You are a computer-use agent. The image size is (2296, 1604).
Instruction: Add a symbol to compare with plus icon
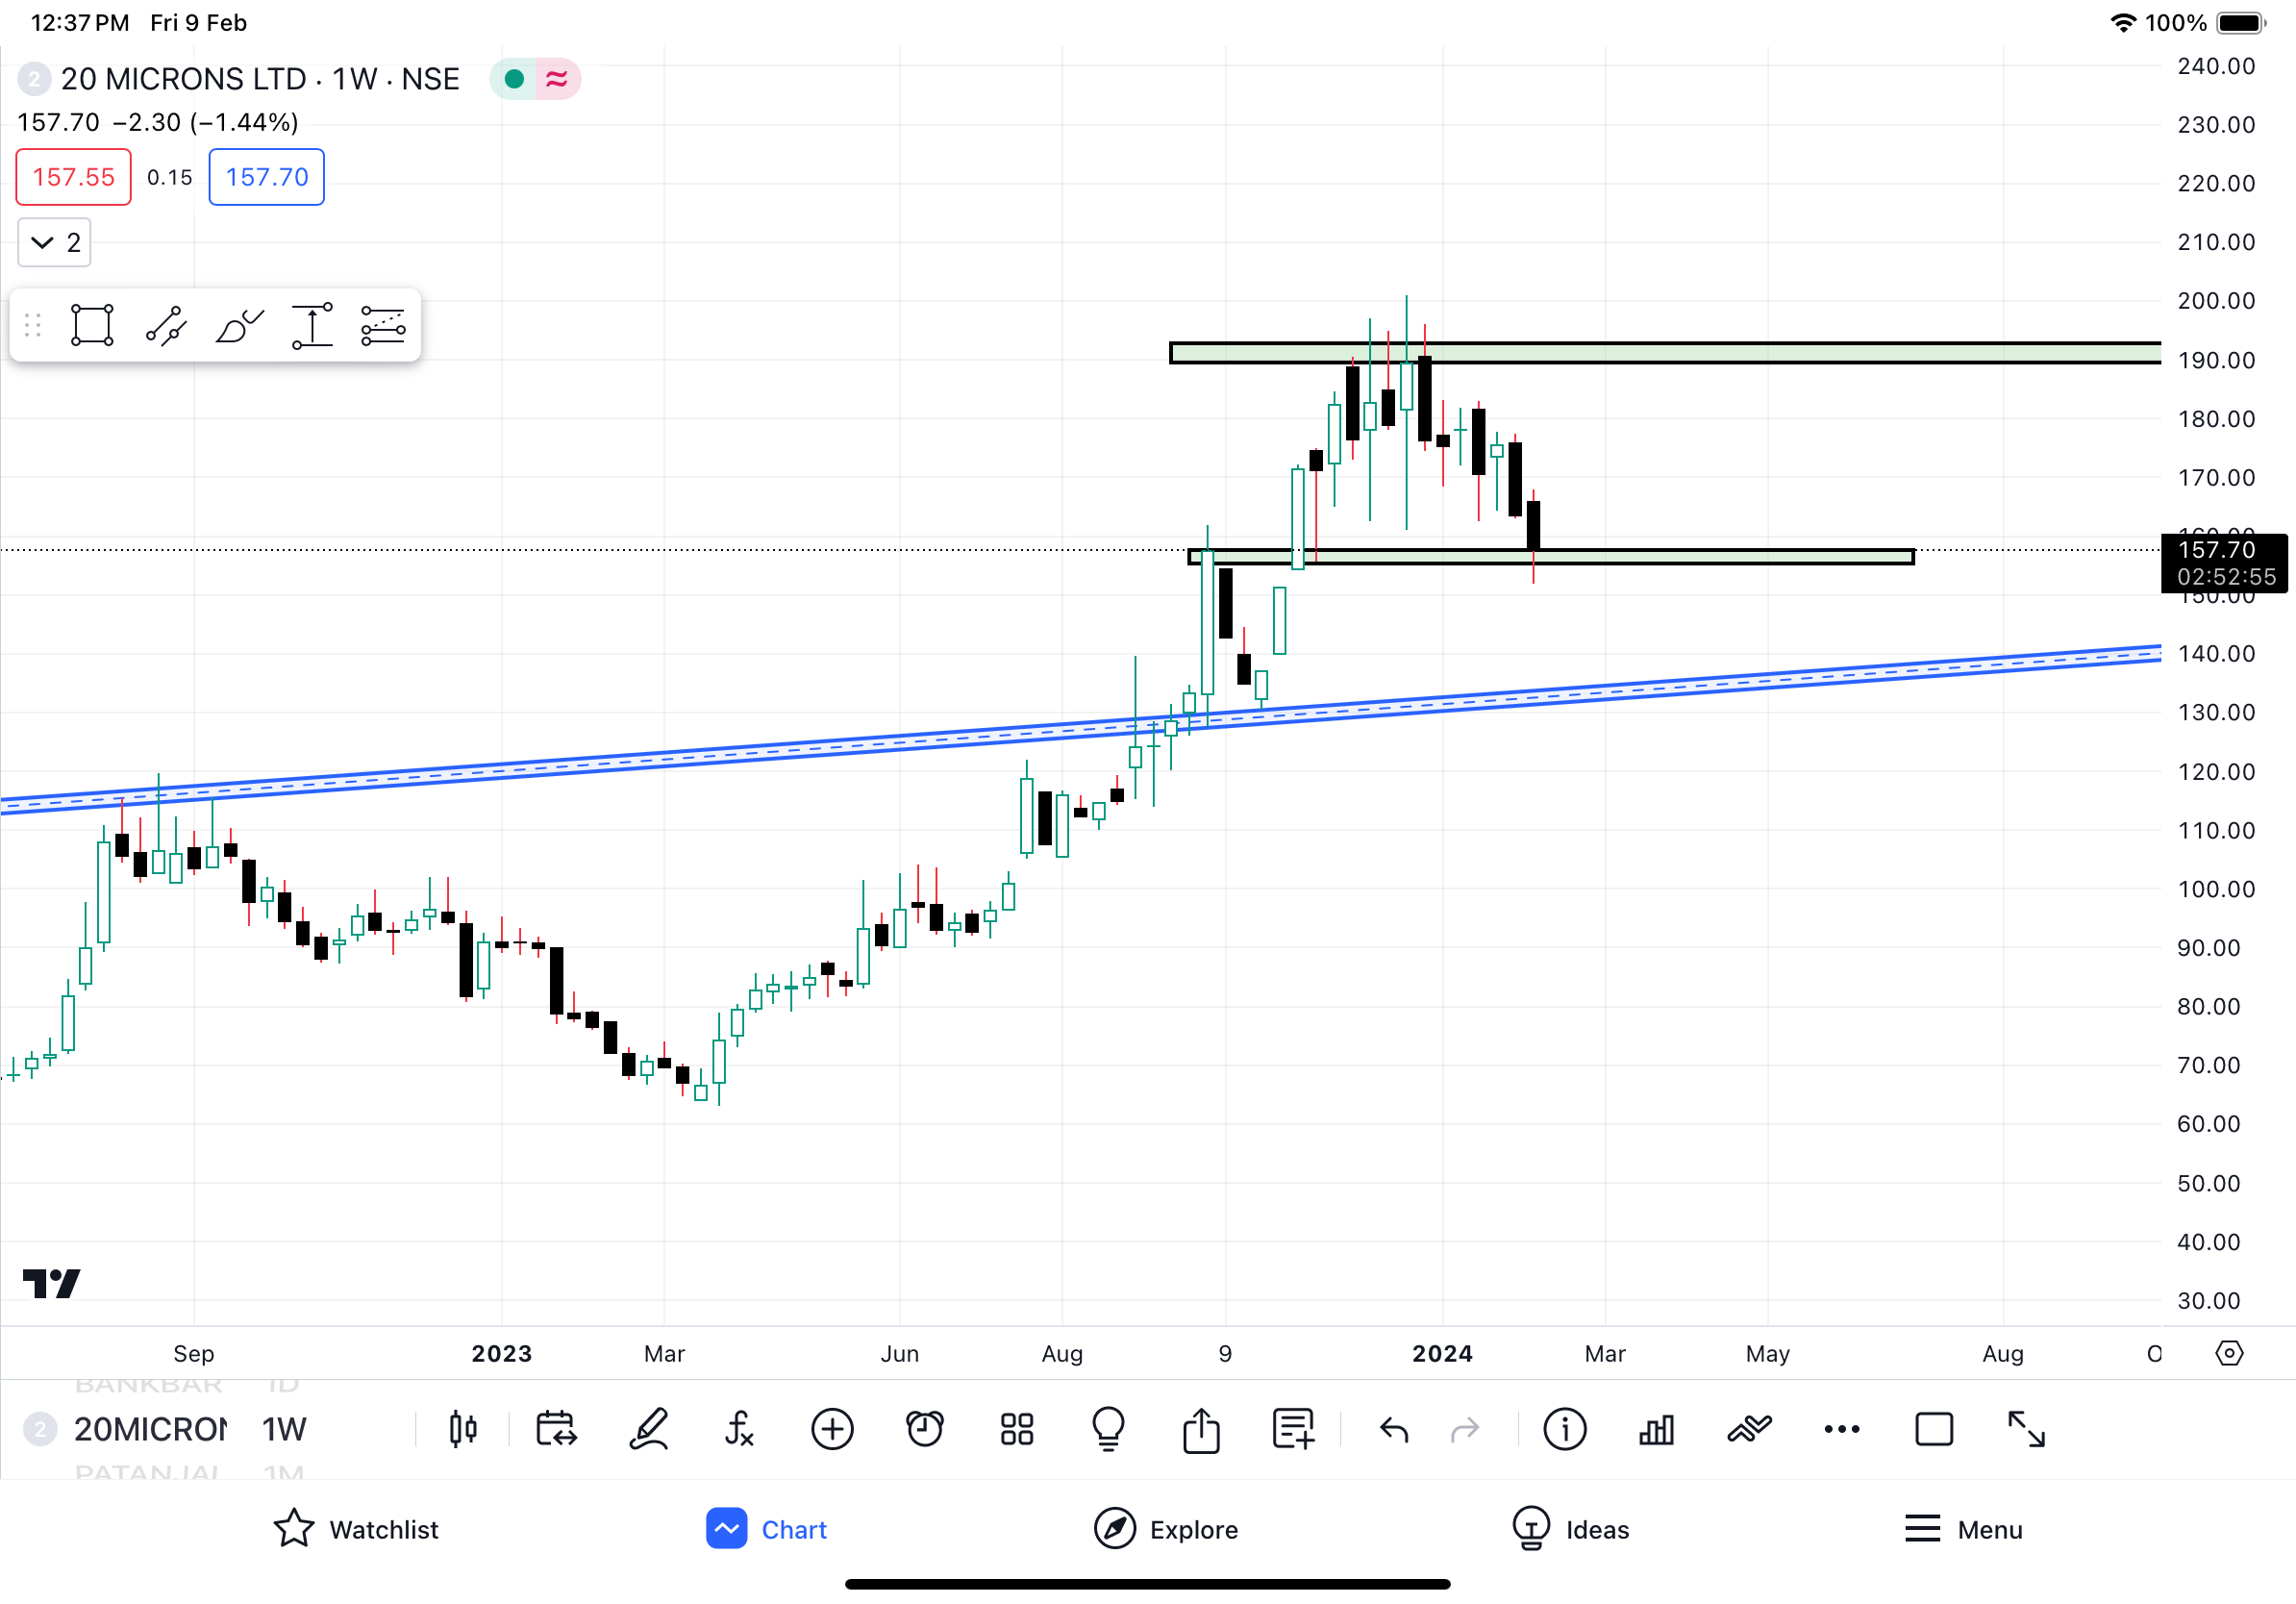pyautogui.click(x=832, y=1429)
